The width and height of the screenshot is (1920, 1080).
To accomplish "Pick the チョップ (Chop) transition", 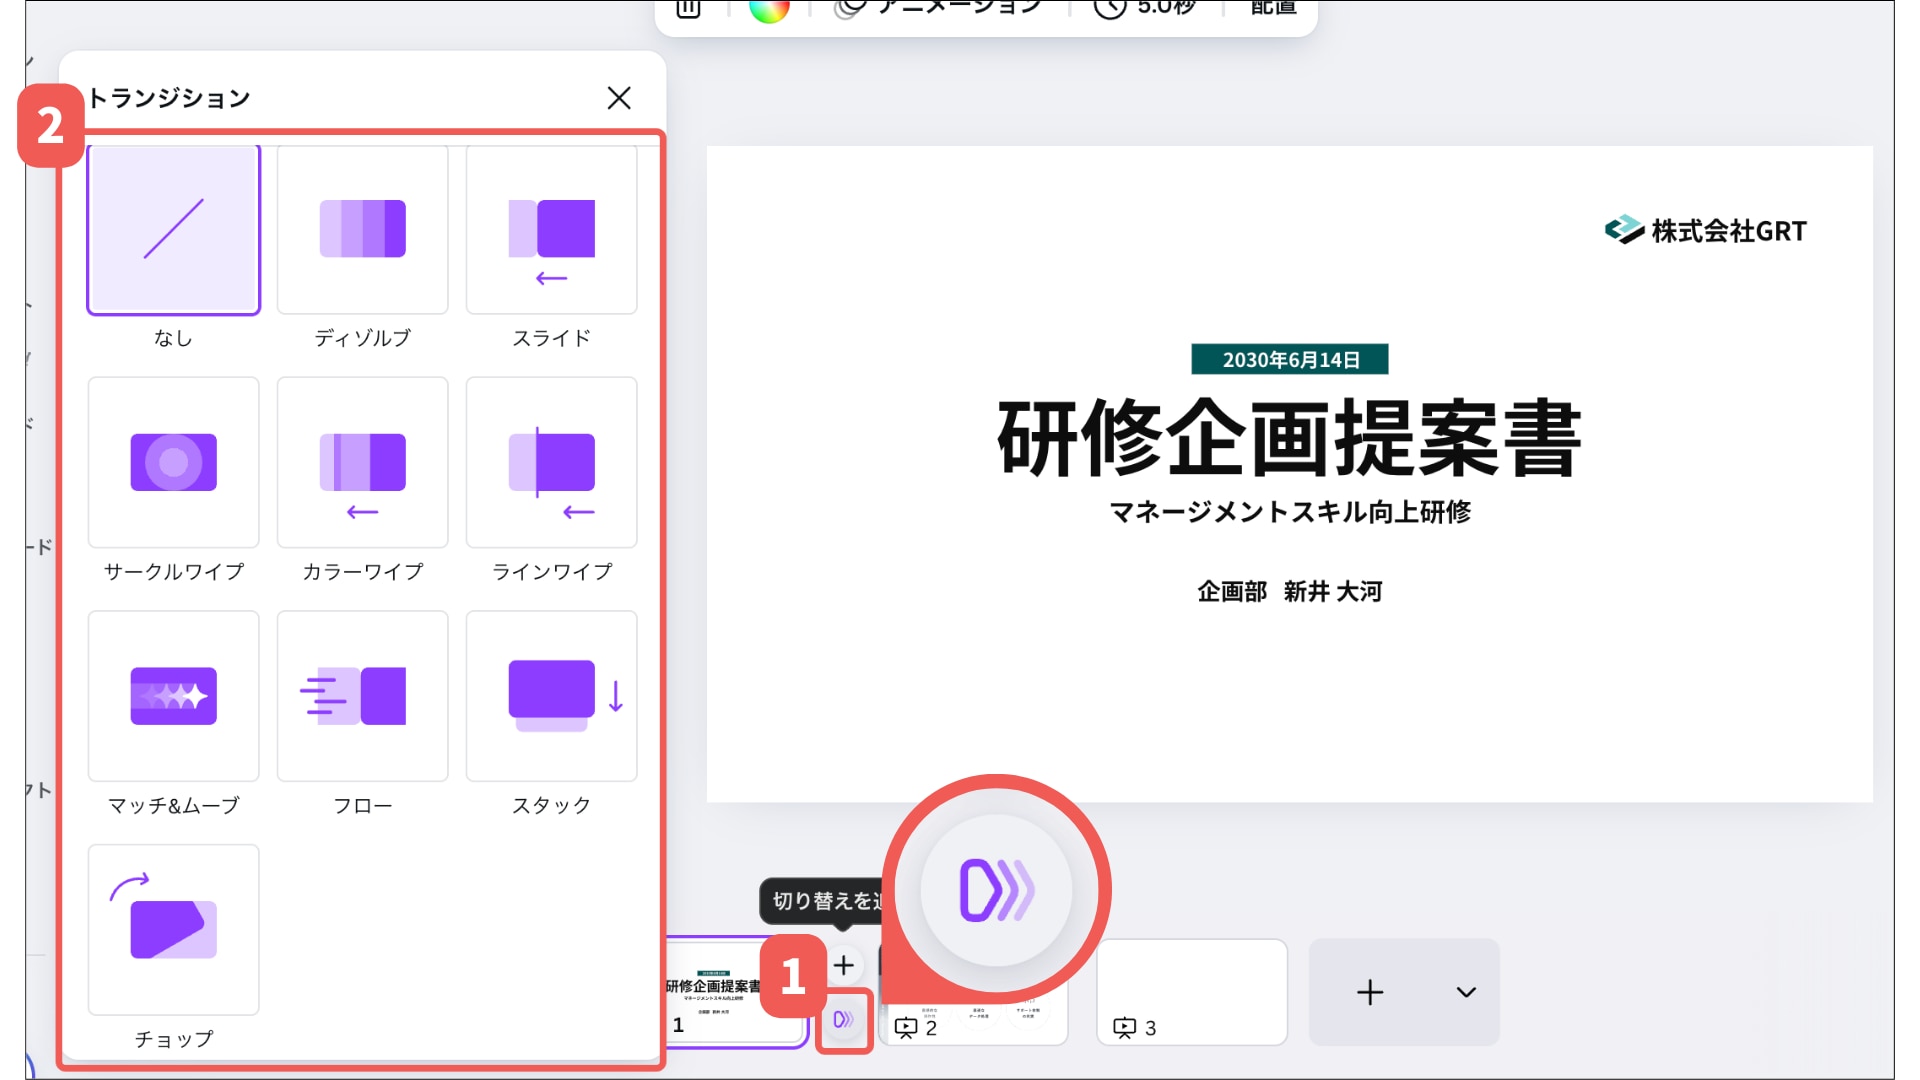I will coord(173,930).
